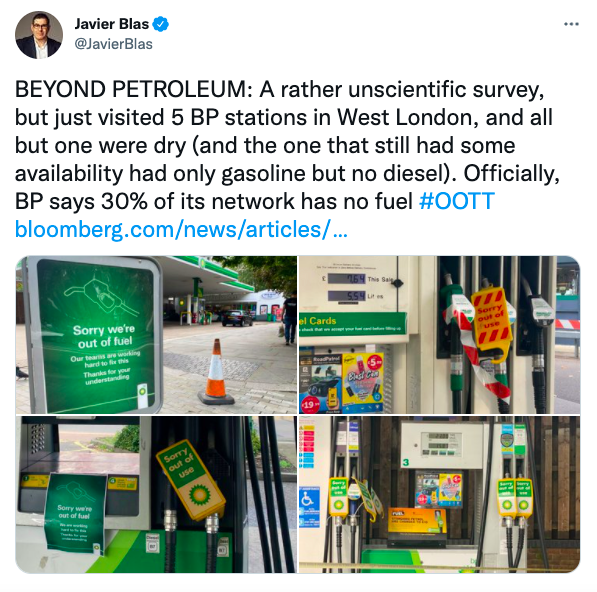Open the @JavierBlas handle link
The width and height of the screenshot is (597, 592).
tap(113, 44)
